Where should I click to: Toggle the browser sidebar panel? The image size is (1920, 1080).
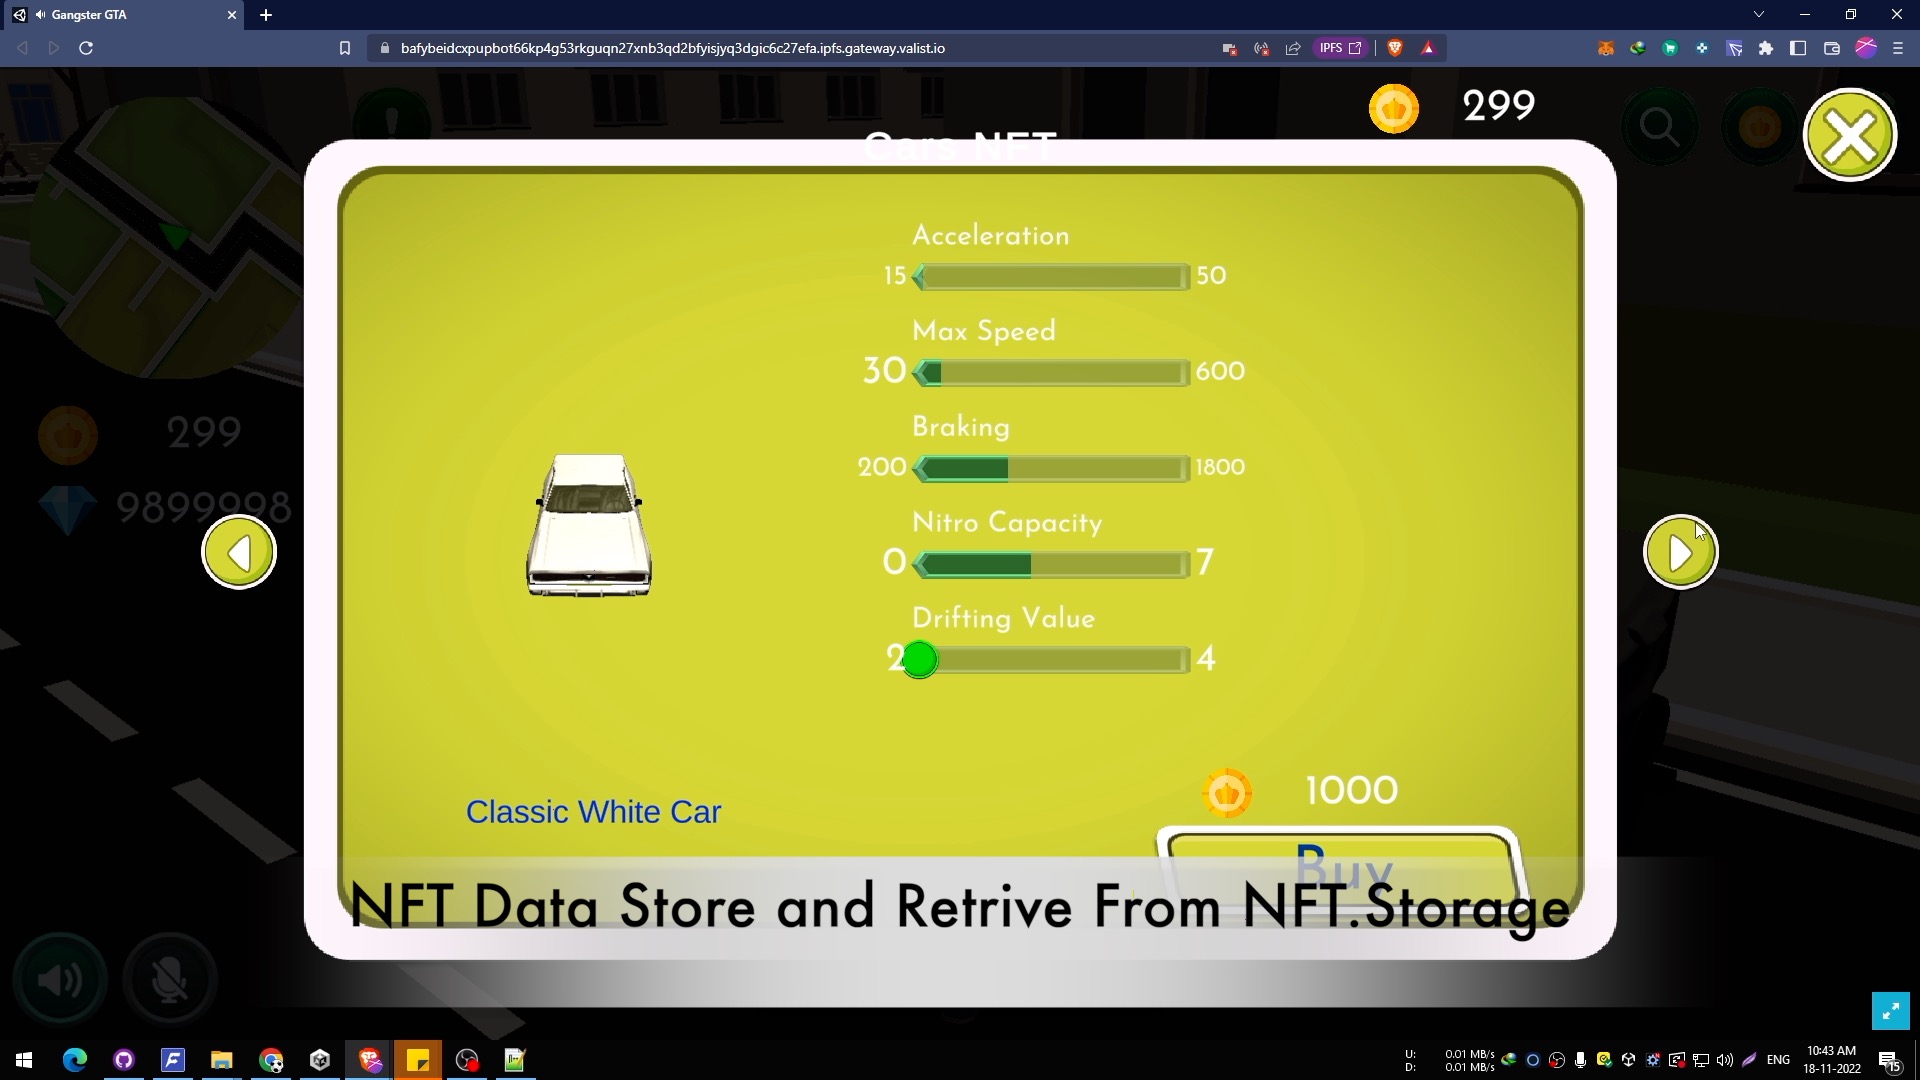(x=1798, y=48)
